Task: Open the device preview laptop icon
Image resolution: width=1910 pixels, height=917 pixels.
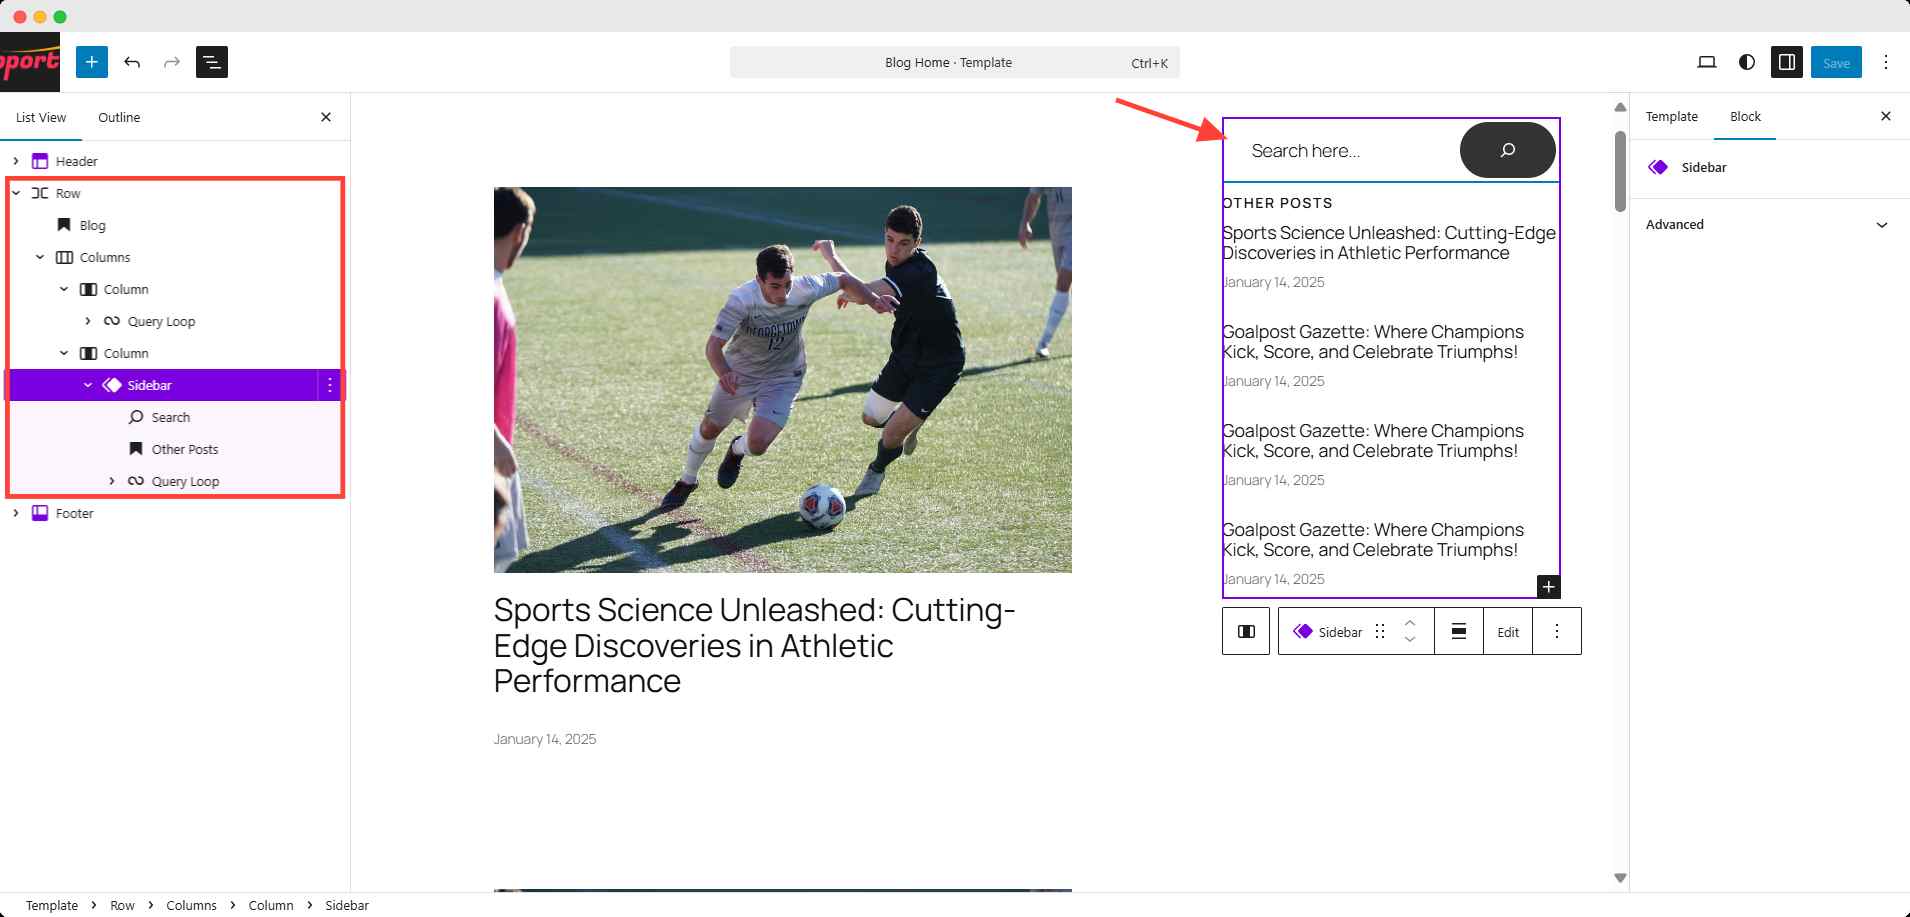Action: 1707,62
